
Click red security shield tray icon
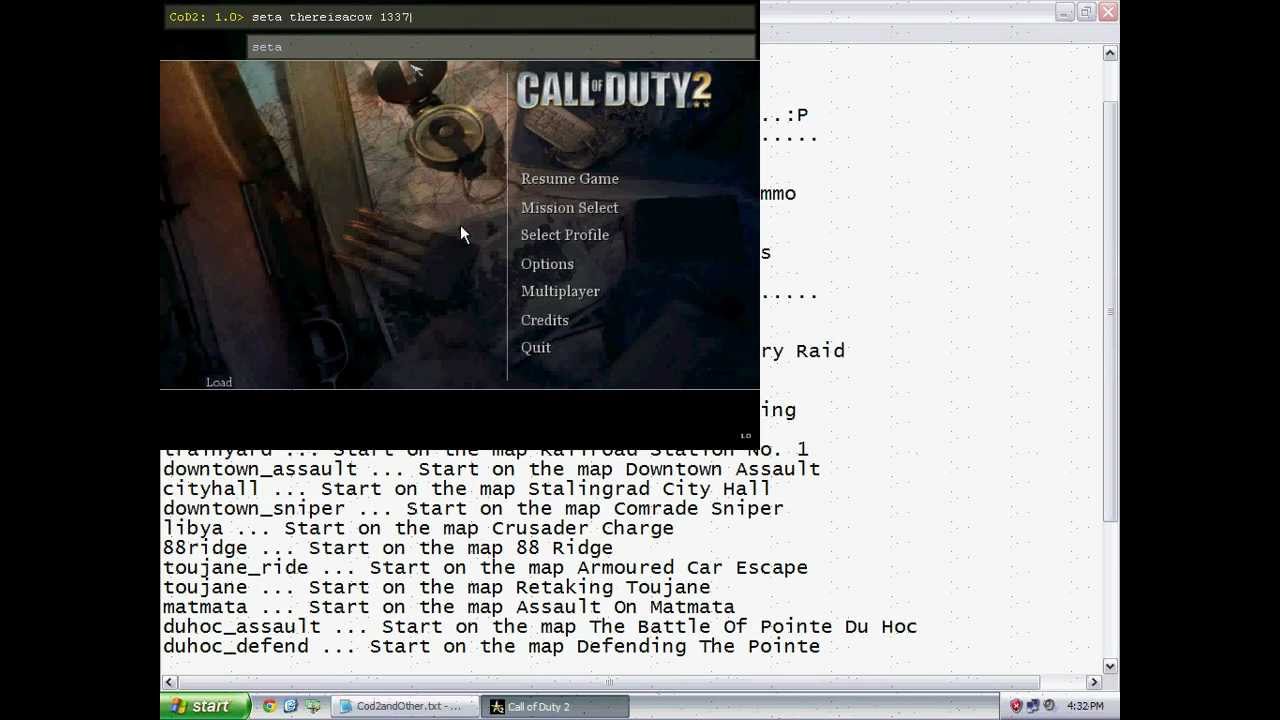pos(1016,706)
